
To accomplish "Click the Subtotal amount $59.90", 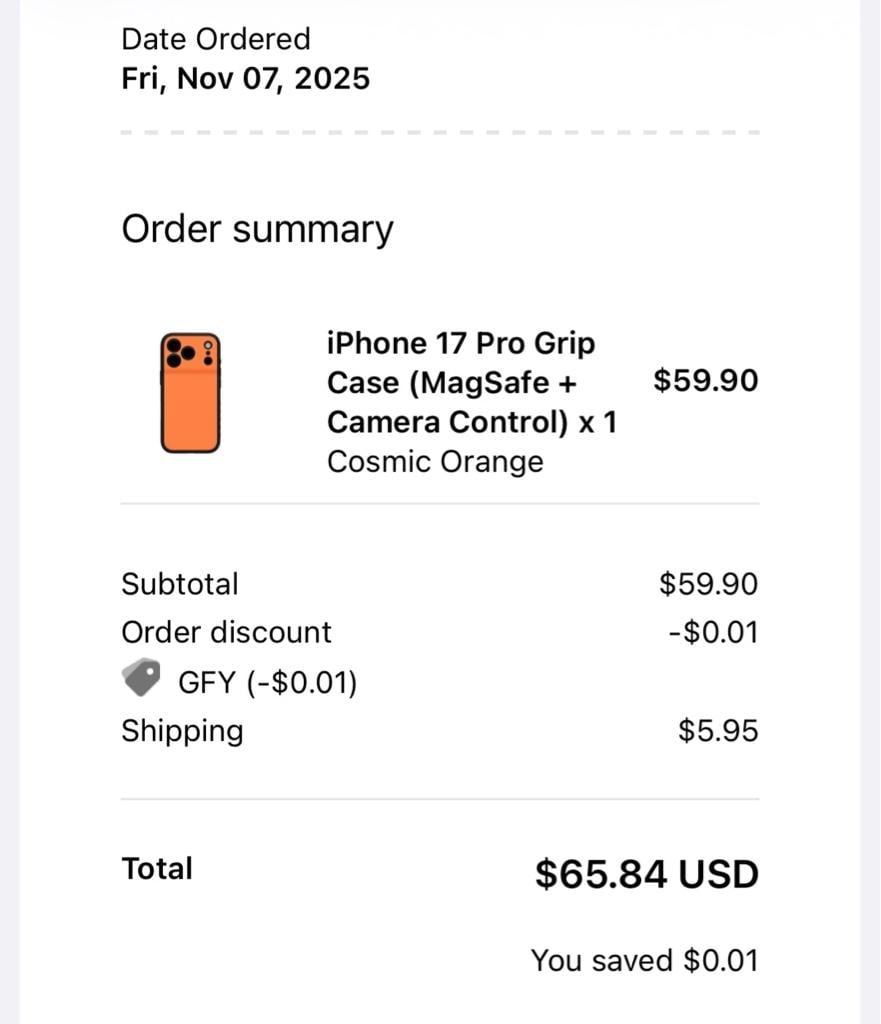I will click(x=708, y=584).
